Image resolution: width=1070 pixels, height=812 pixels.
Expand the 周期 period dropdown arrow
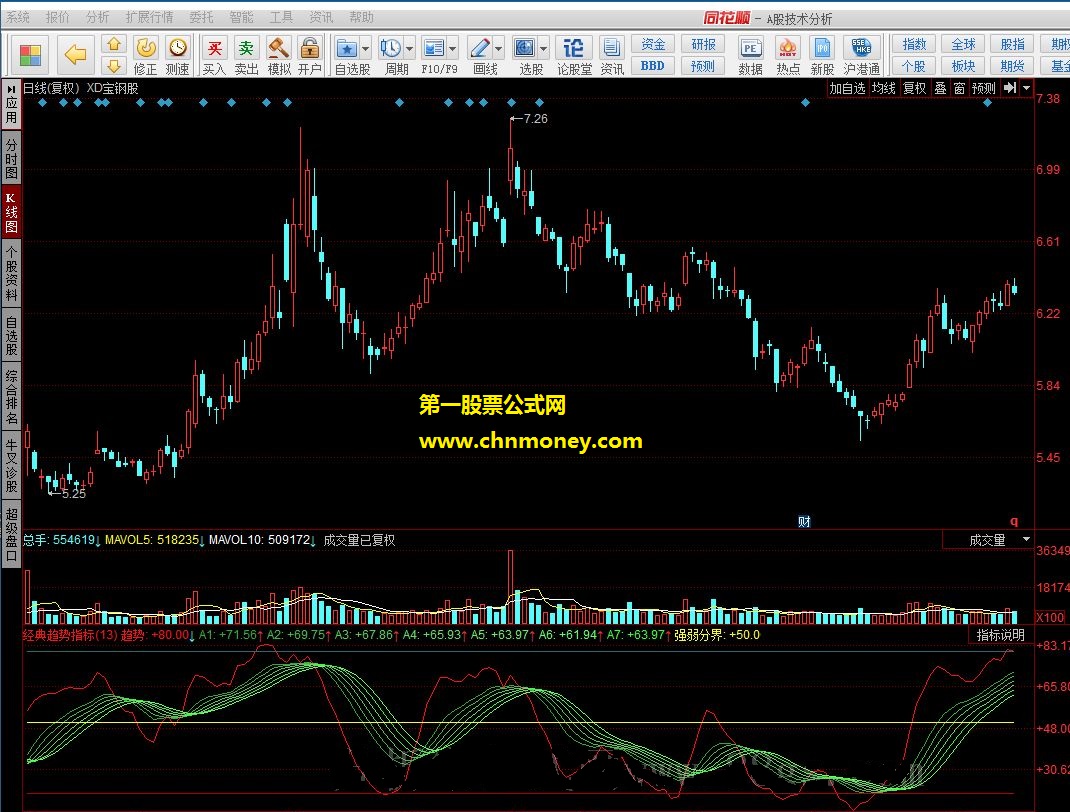(409, 48)
